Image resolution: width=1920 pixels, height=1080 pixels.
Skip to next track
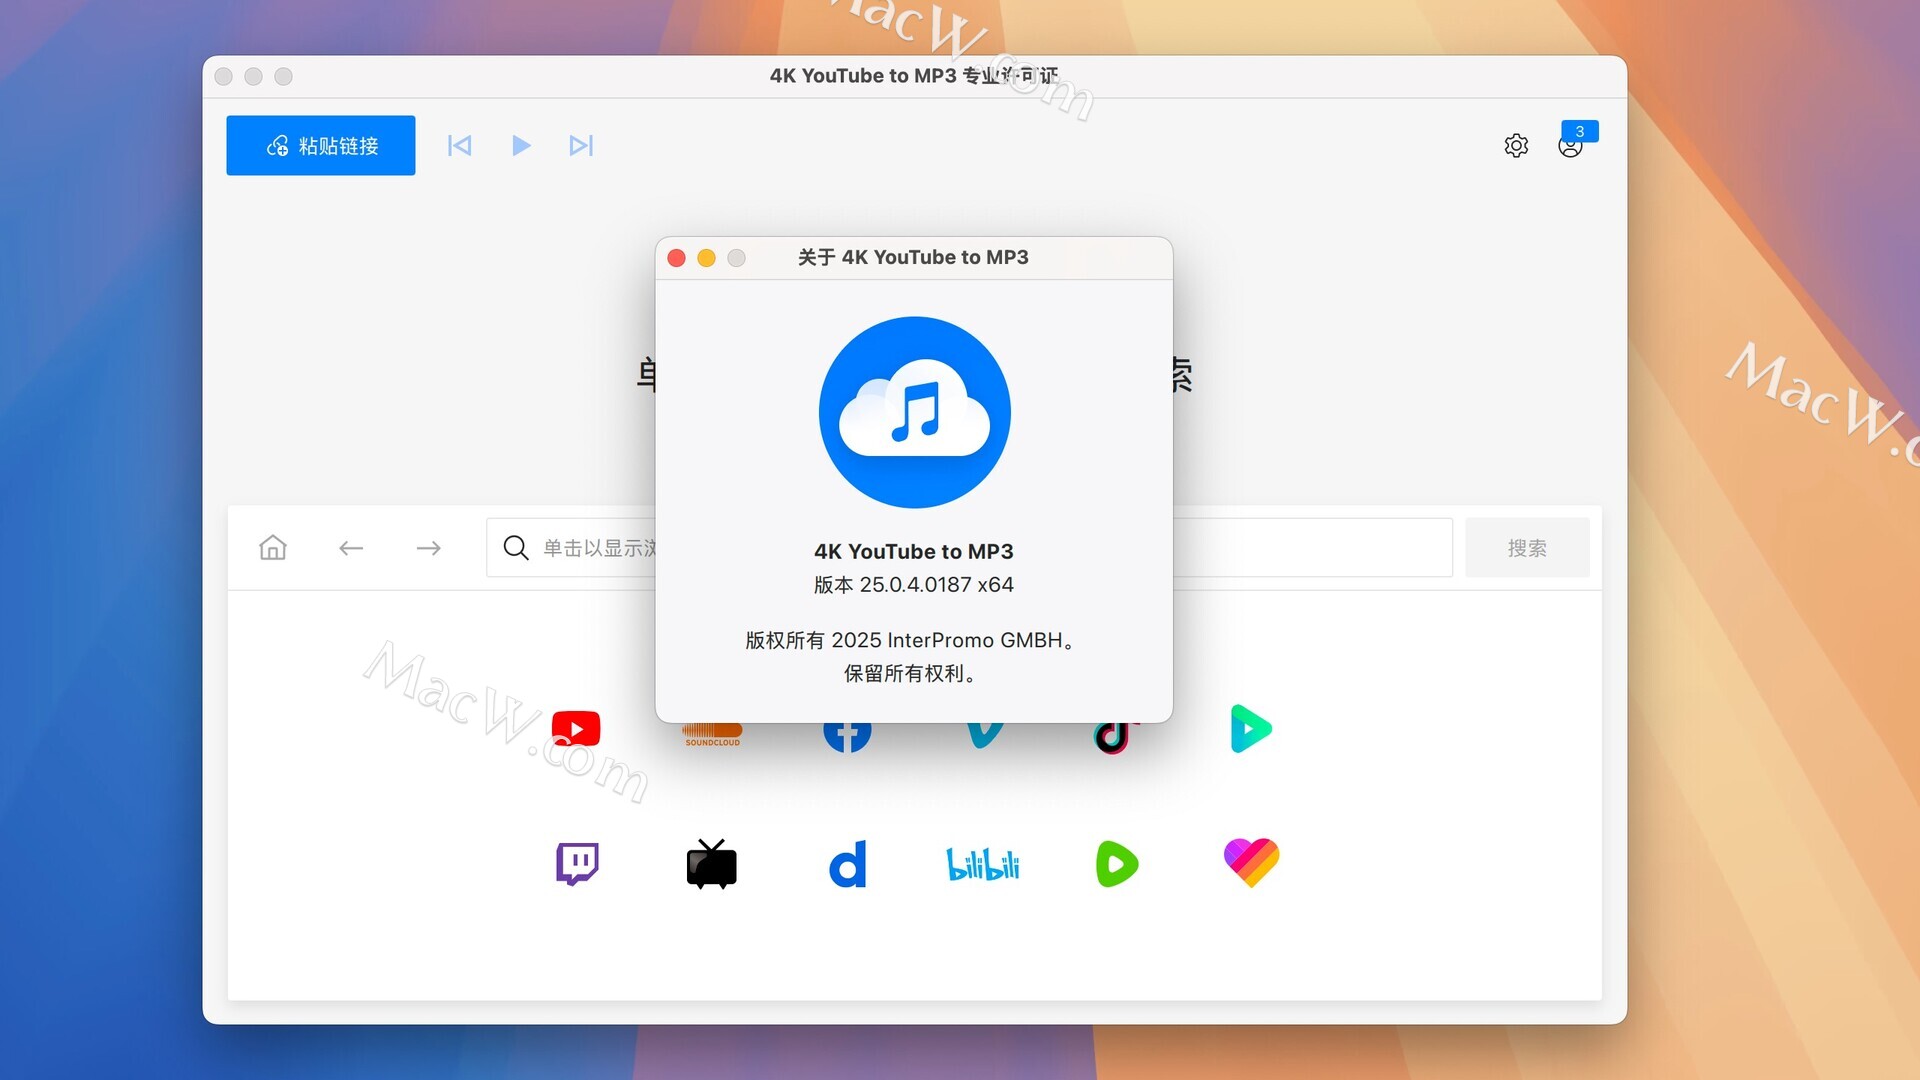coord(581,146)
